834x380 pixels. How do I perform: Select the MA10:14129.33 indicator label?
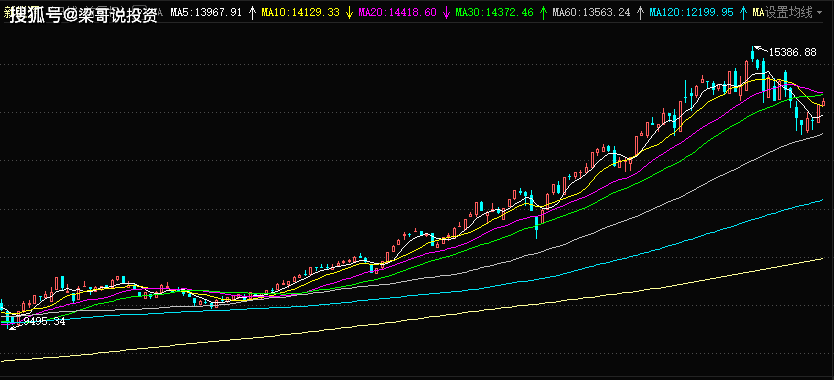(301, 13)
